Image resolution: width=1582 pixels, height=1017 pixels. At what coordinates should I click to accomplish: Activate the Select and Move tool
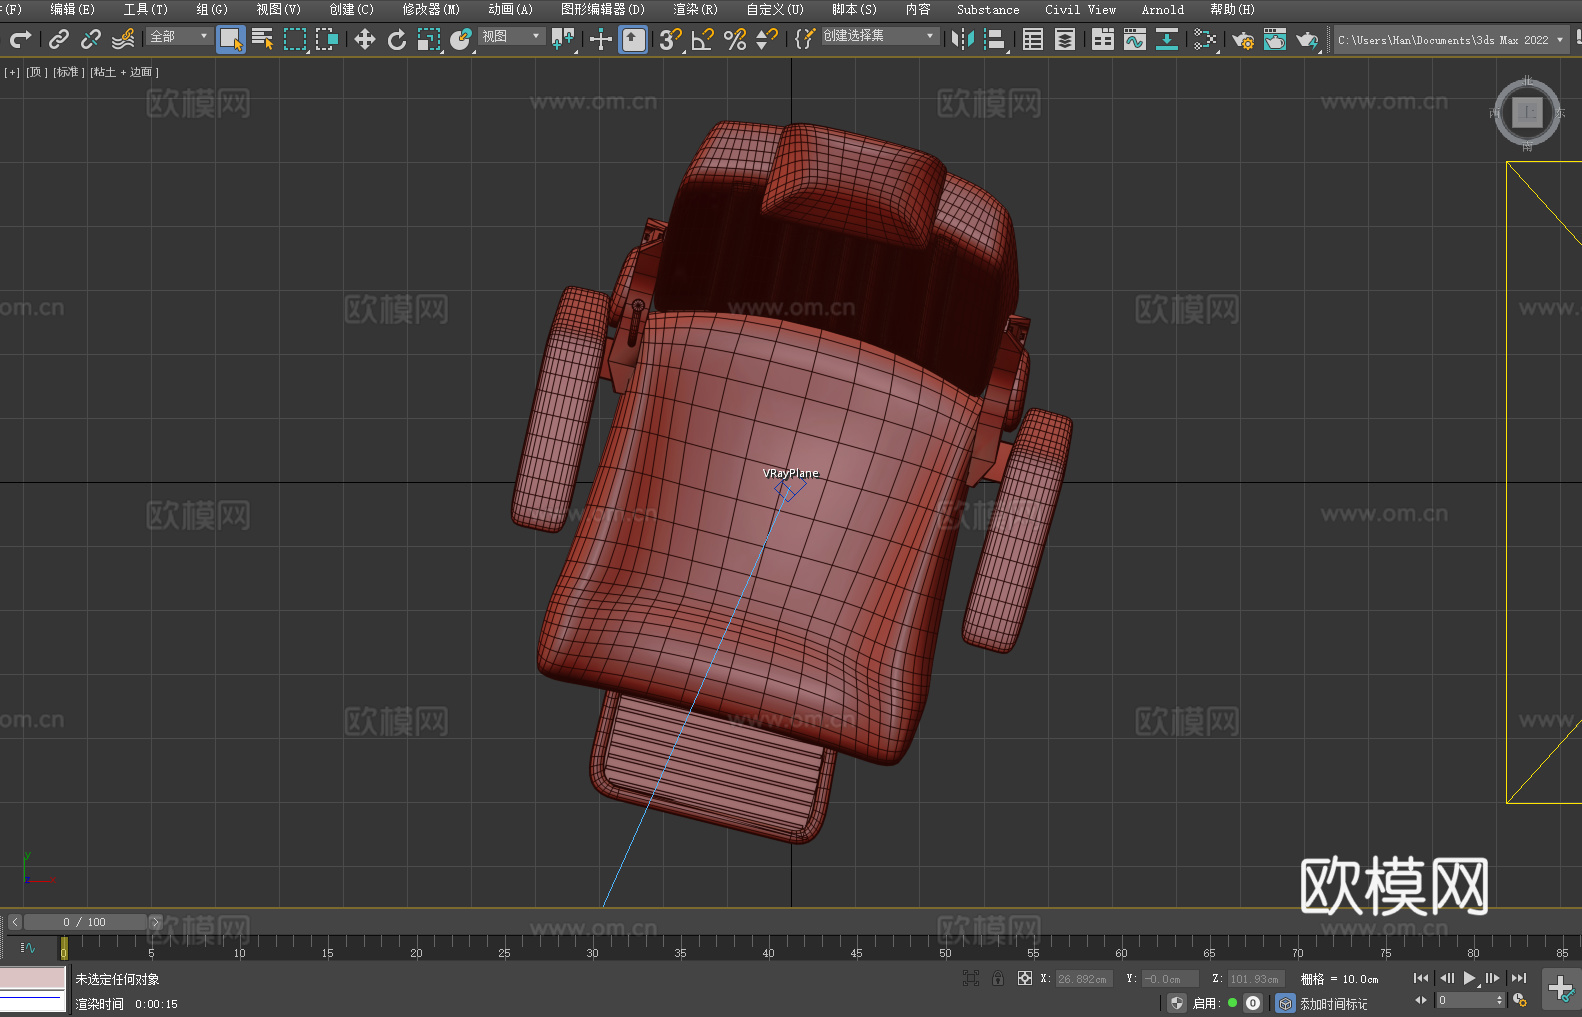pyautogui.click(x=365, y=39)
